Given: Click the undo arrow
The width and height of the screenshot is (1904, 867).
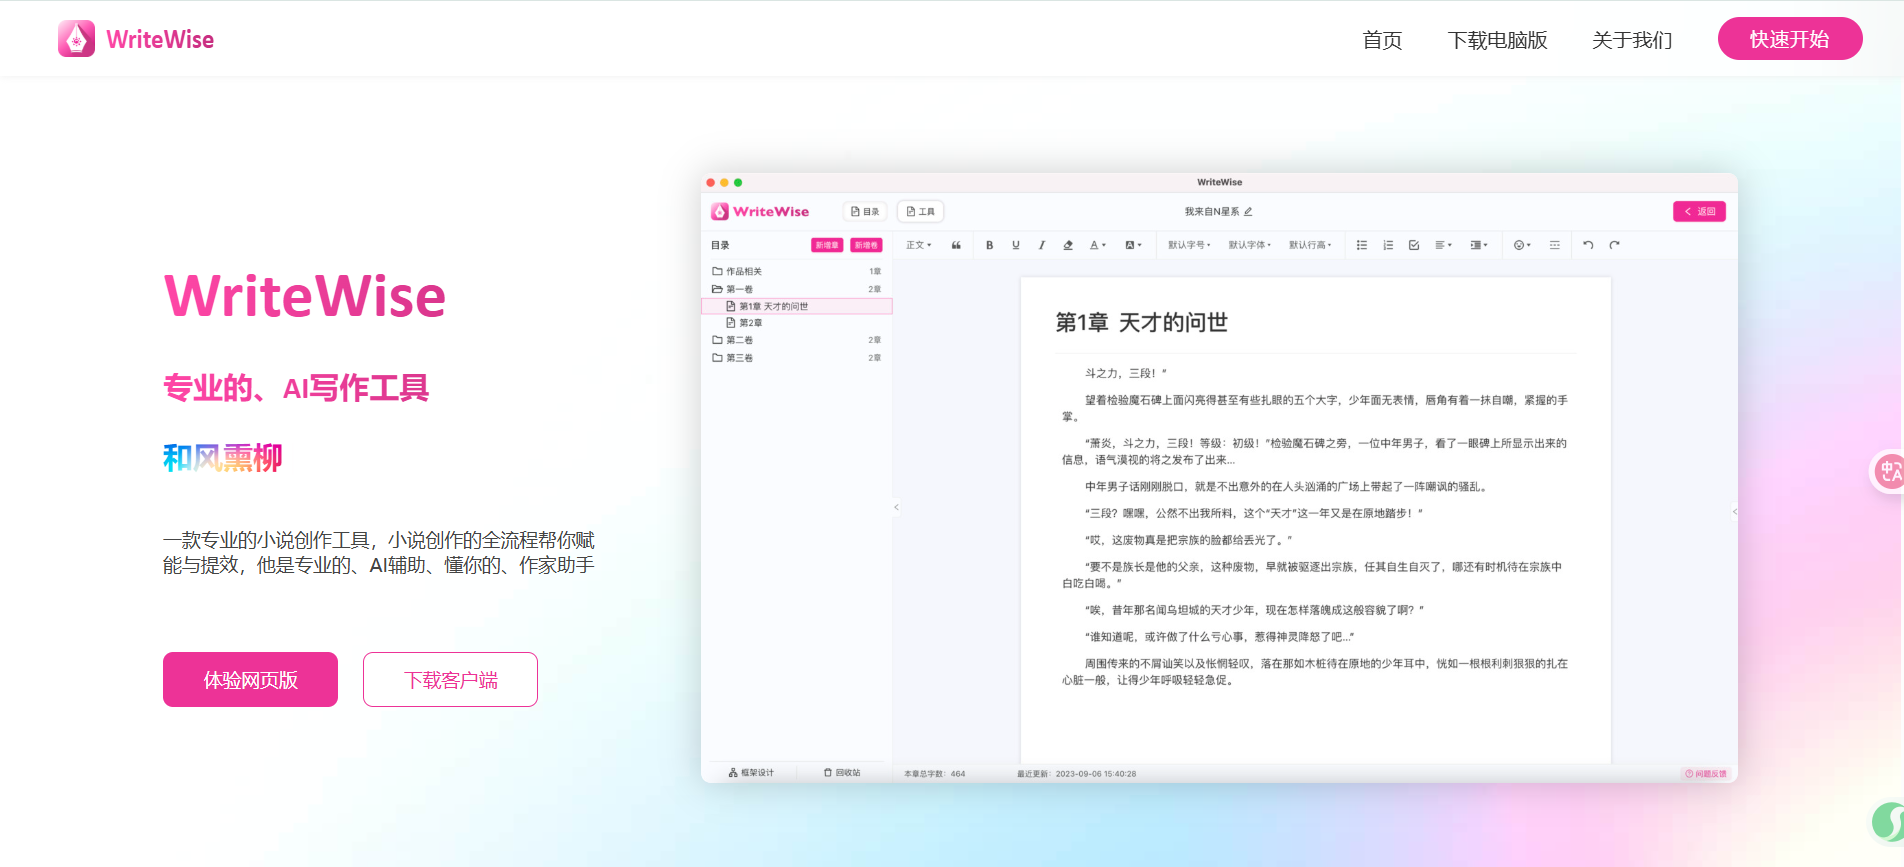Looking at the screenshot, I should (1588, 245).
